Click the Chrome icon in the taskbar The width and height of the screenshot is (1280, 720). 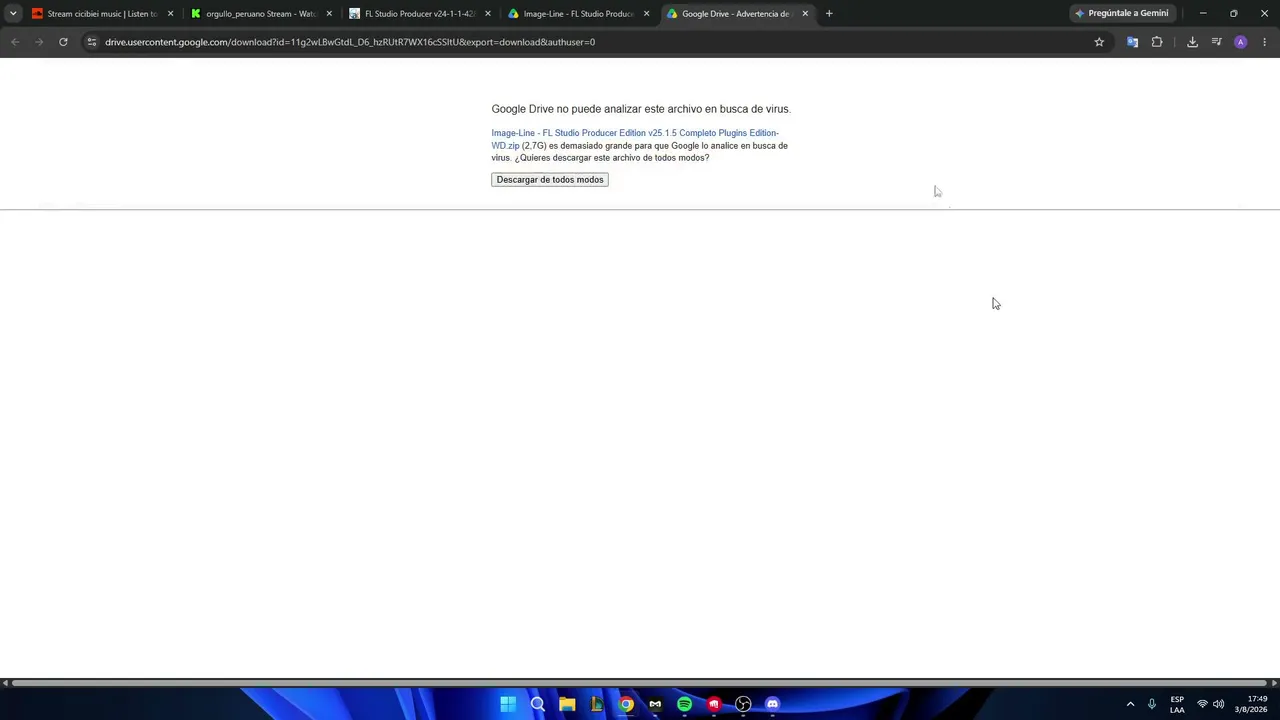pos(626,704)
